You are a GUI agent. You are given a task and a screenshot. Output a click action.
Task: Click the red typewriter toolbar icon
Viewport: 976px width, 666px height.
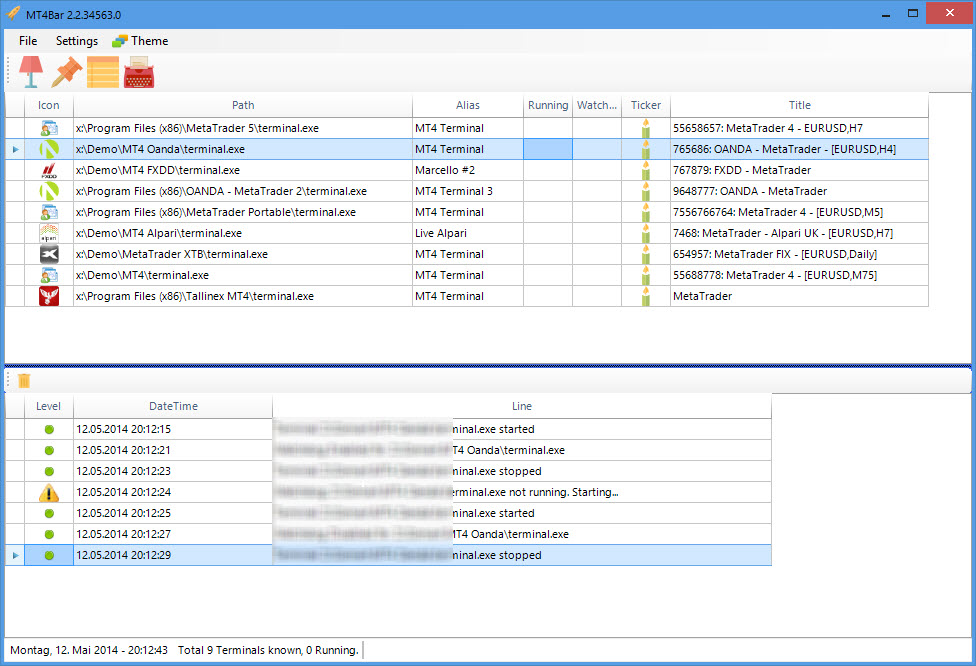[x=139, y=72]
